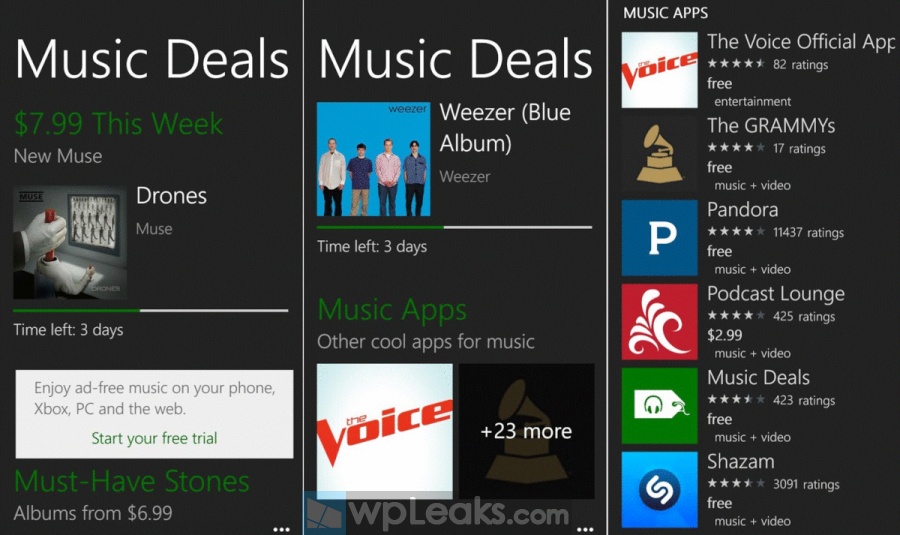Image resolution: width=900 pixels, height=535 pixels.
Task: Tap the +23 more apps tile
Action: click(526, 431)
